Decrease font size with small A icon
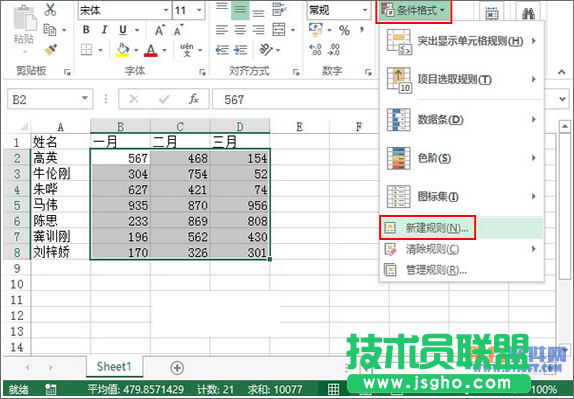This screenshot has width=574, height=399. 179,30
